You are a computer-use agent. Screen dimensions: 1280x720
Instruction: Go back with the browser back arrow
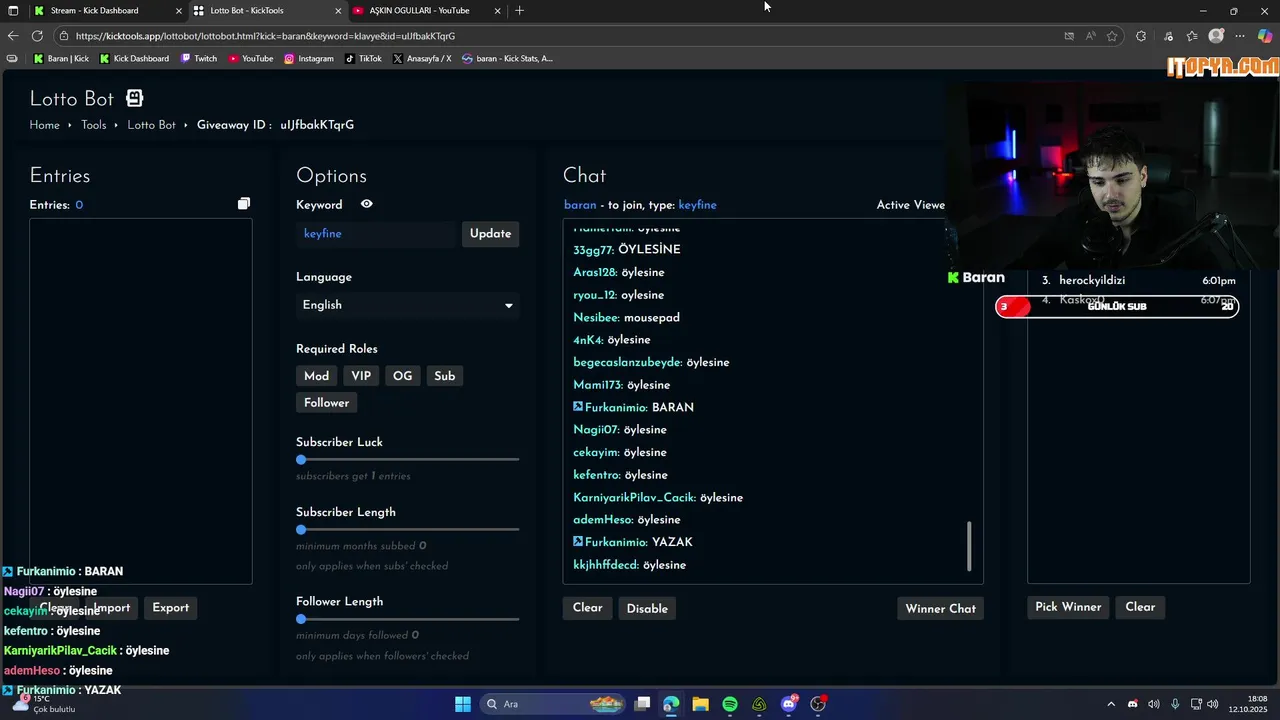(x=13, y=36)
